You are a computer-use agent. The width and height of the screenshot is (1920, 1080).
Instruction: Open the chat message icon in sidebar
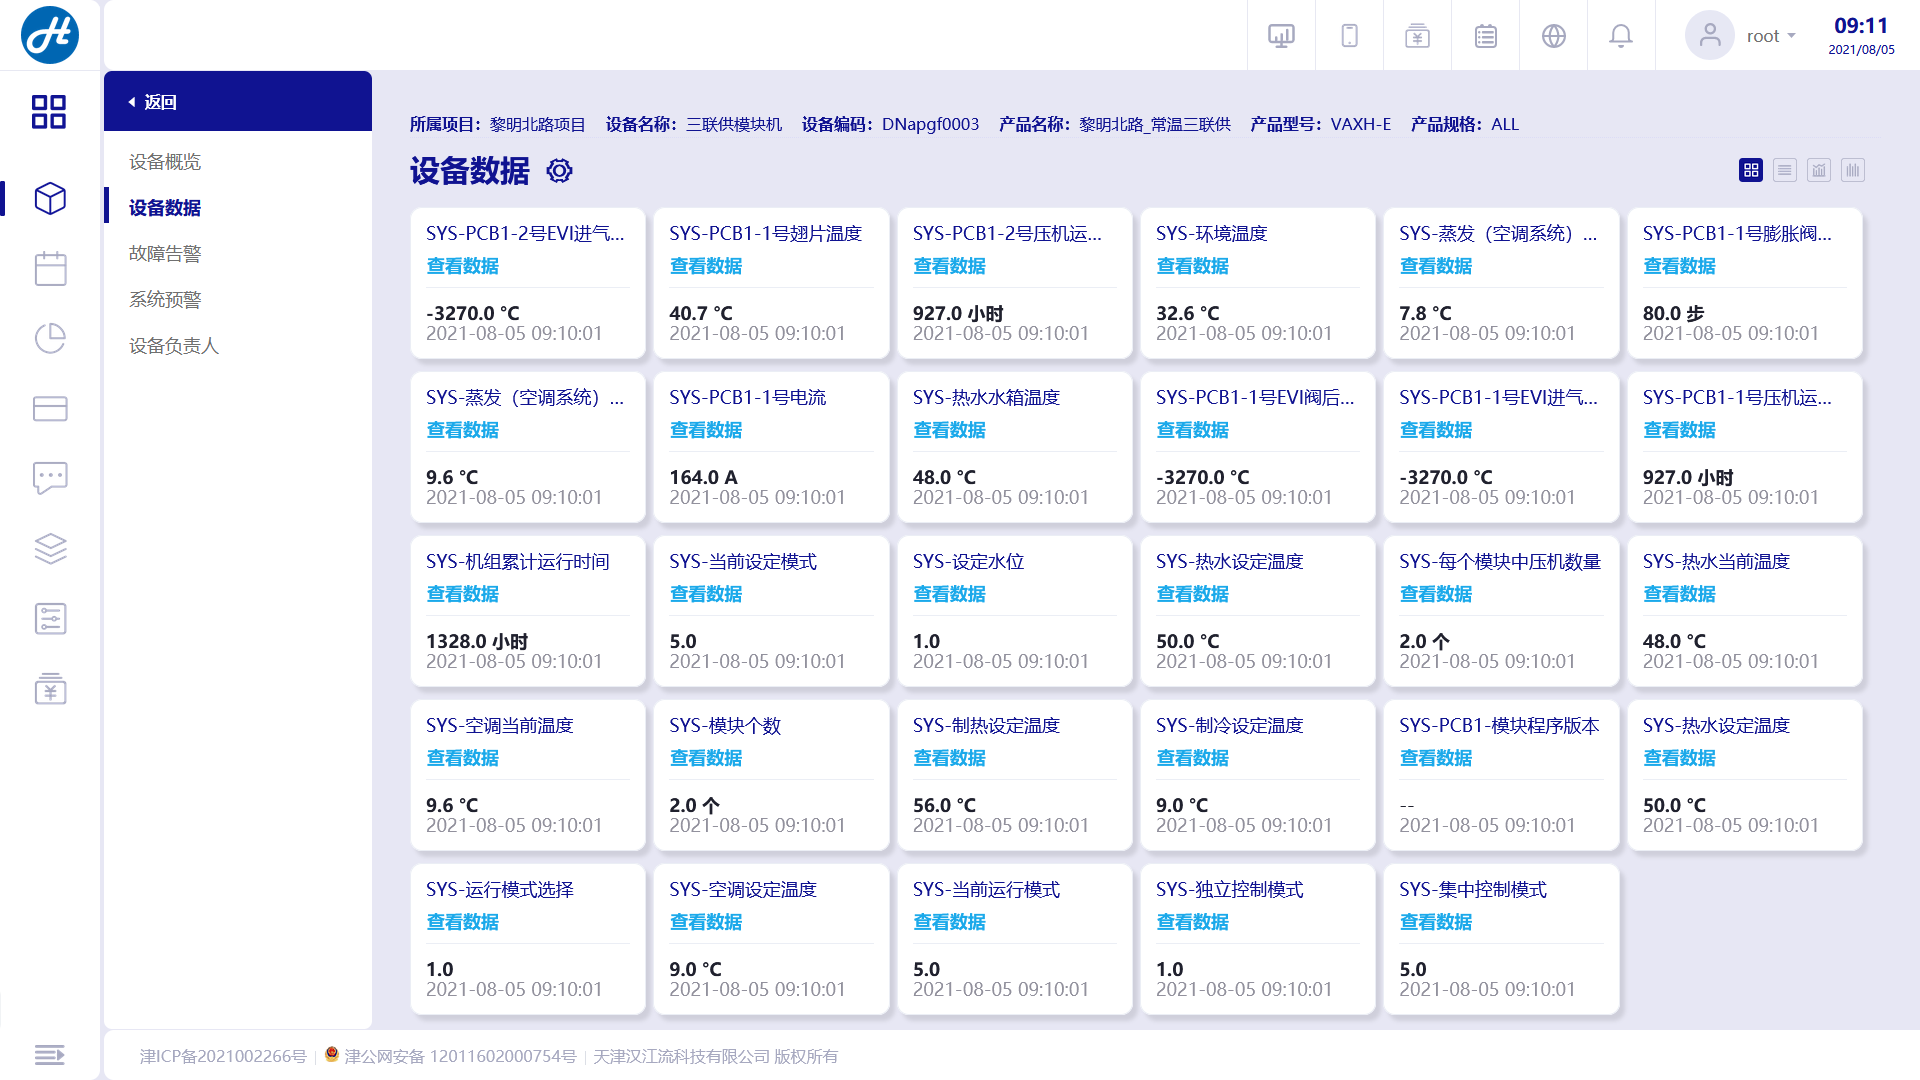(50, 478)
